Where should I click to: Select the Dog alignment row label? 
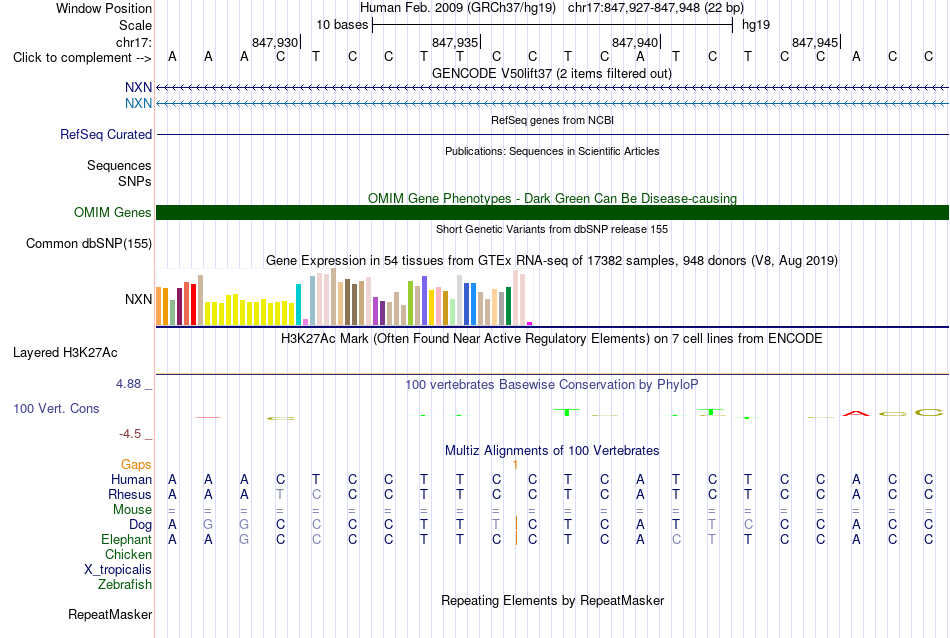click(x=140, y=525)
